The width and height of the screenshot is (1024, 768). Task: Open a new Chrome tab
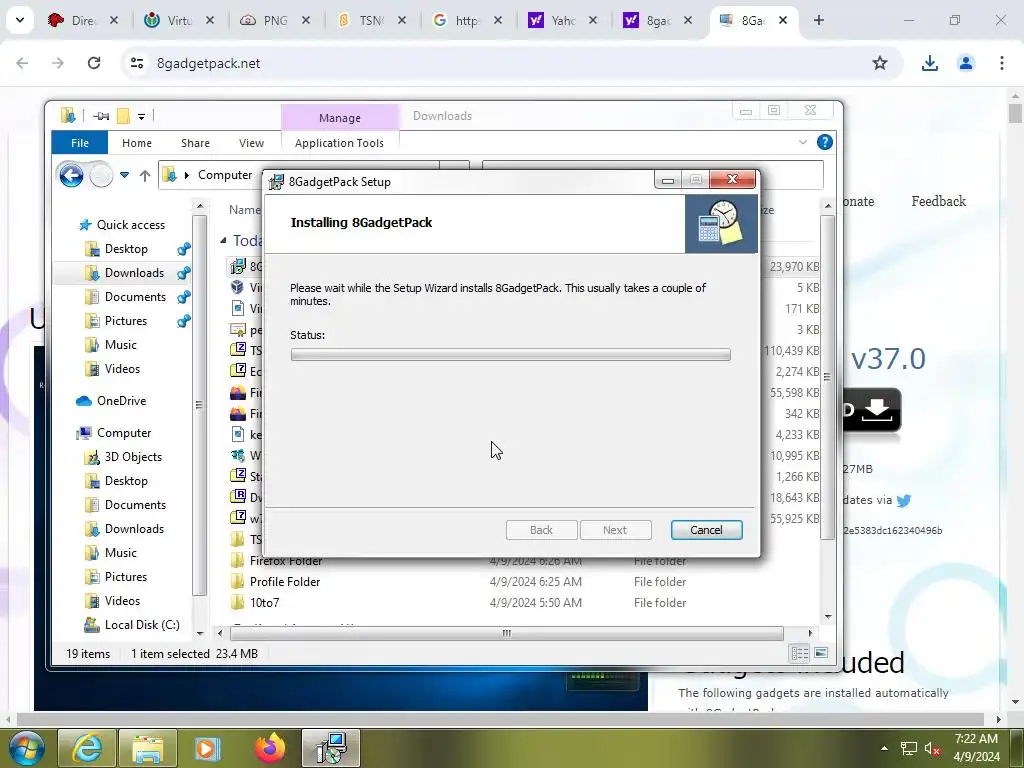[818, 20]
